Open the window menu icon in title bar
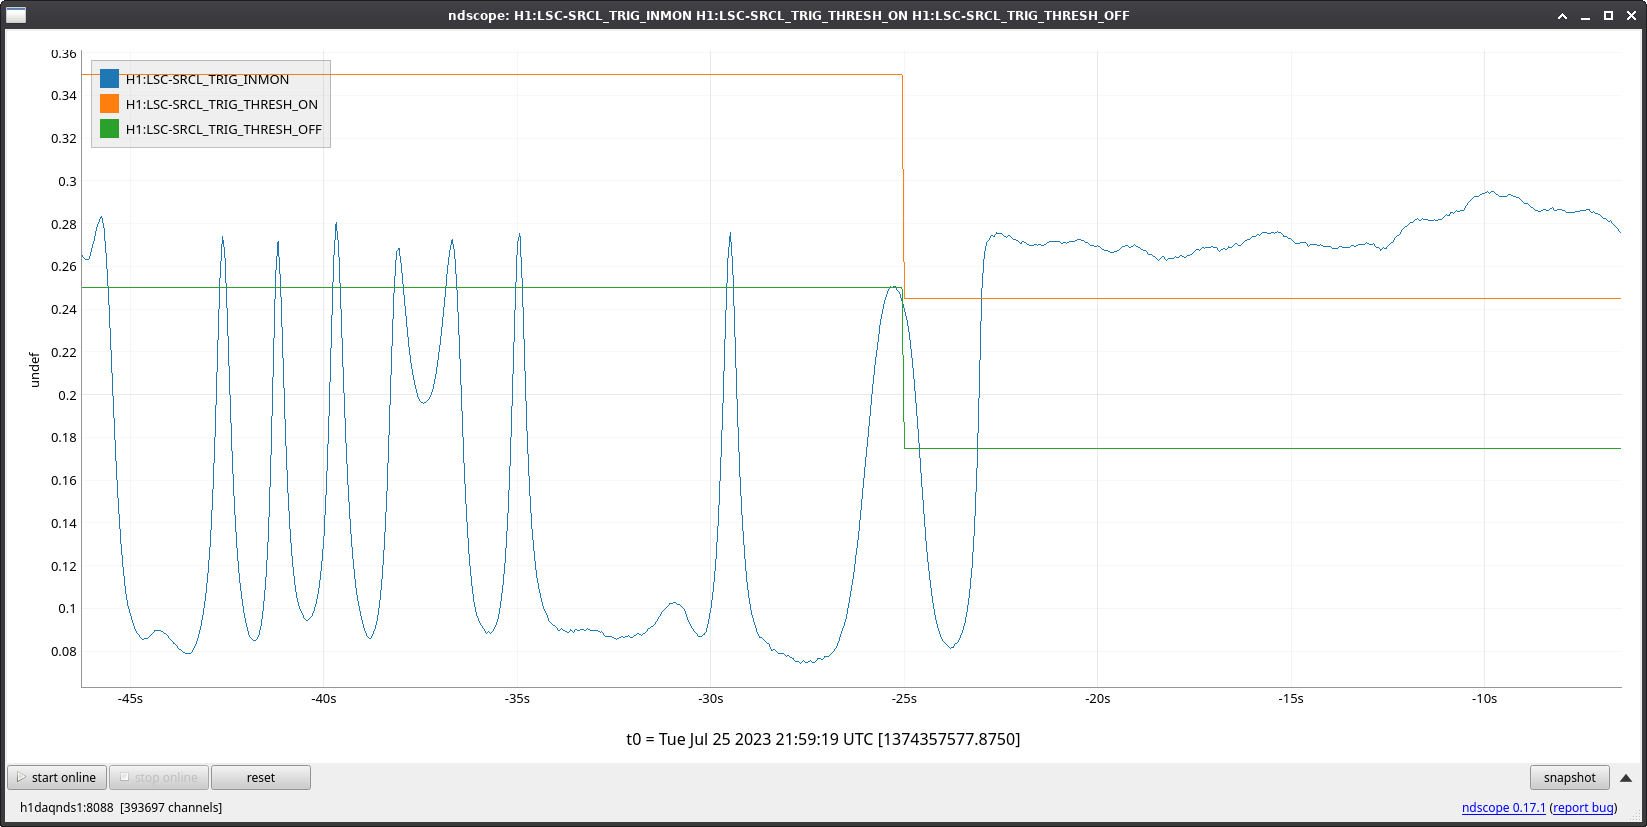This screenshot has width=1647, height=827. point(16,15)
